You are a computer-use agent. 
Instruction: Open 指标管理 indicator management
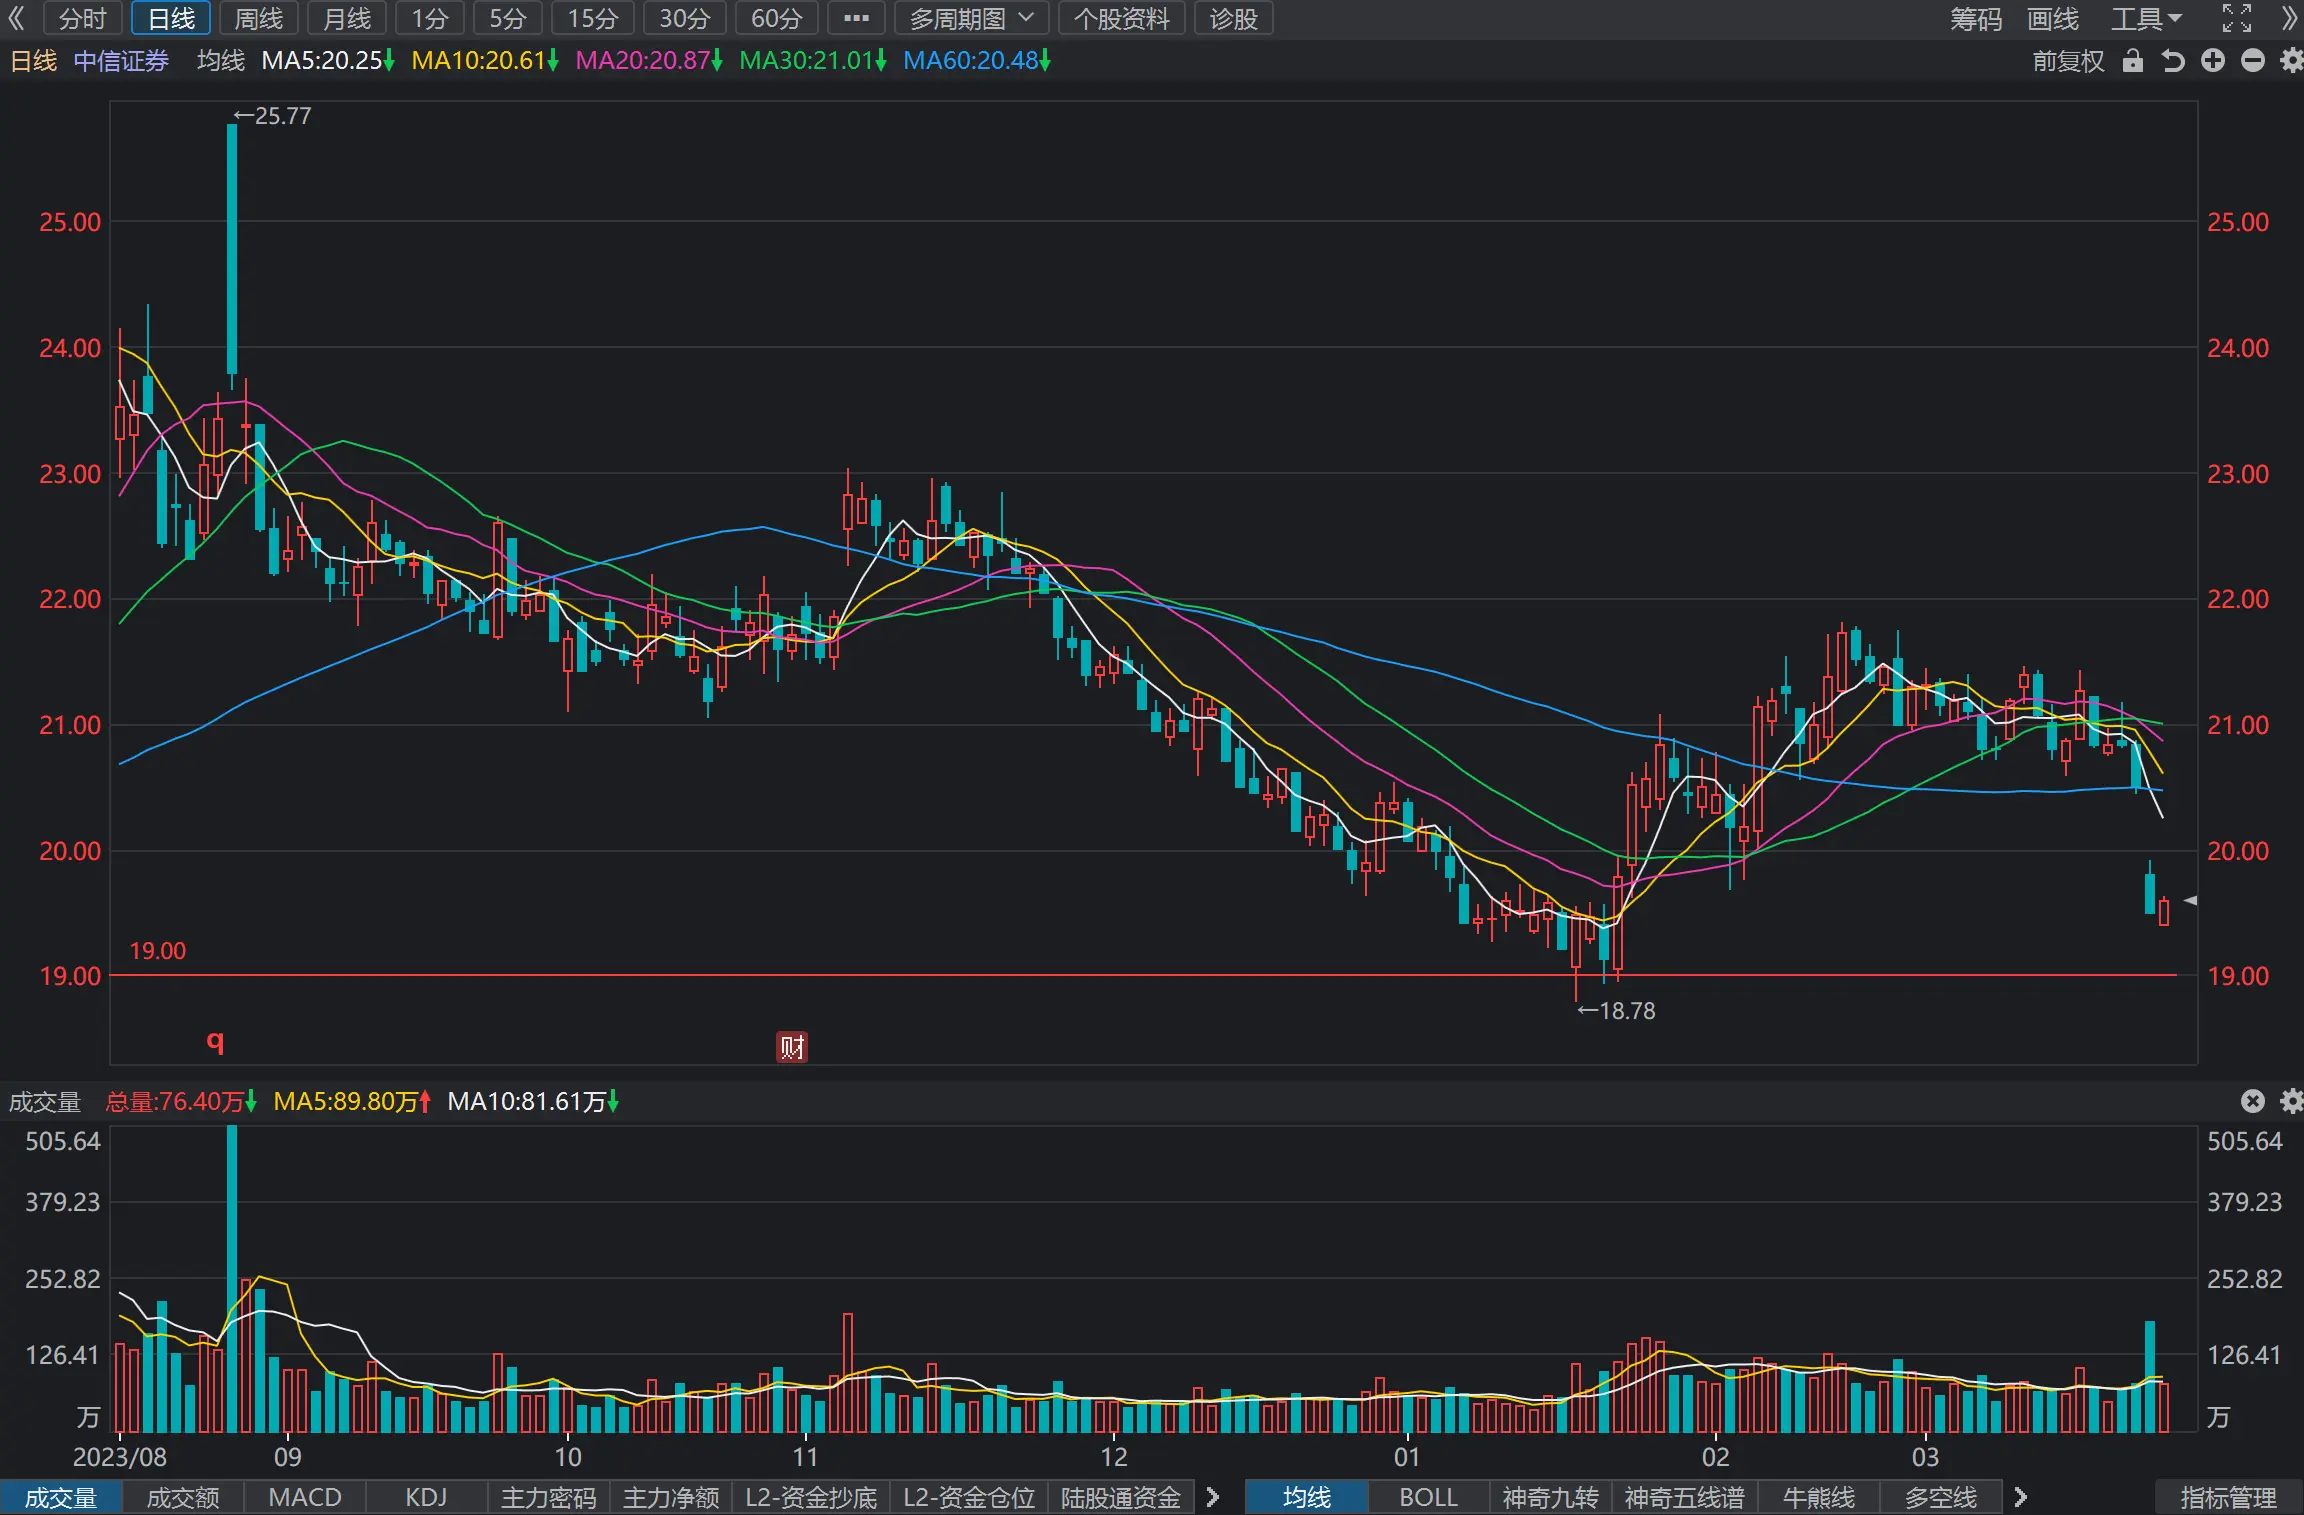[x=2228, y=1497]
